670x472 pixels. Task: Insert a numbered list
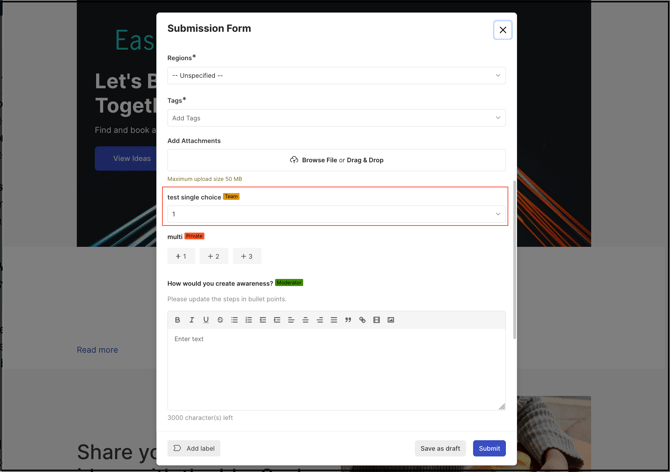tap(249, 320)
